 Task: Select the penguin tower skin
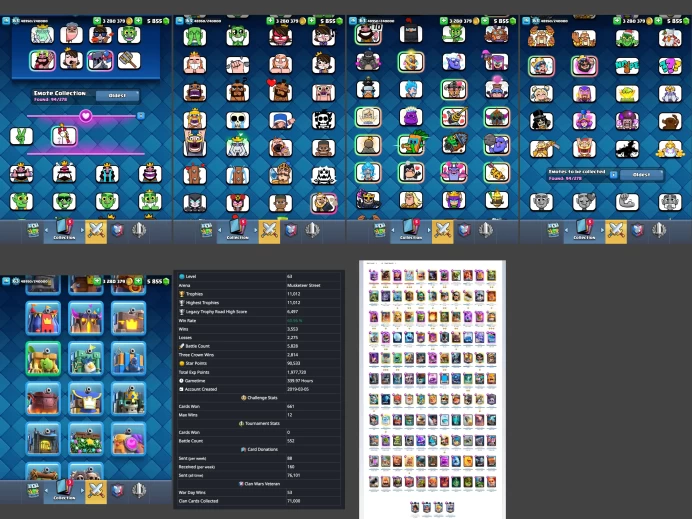pos(86,359)
